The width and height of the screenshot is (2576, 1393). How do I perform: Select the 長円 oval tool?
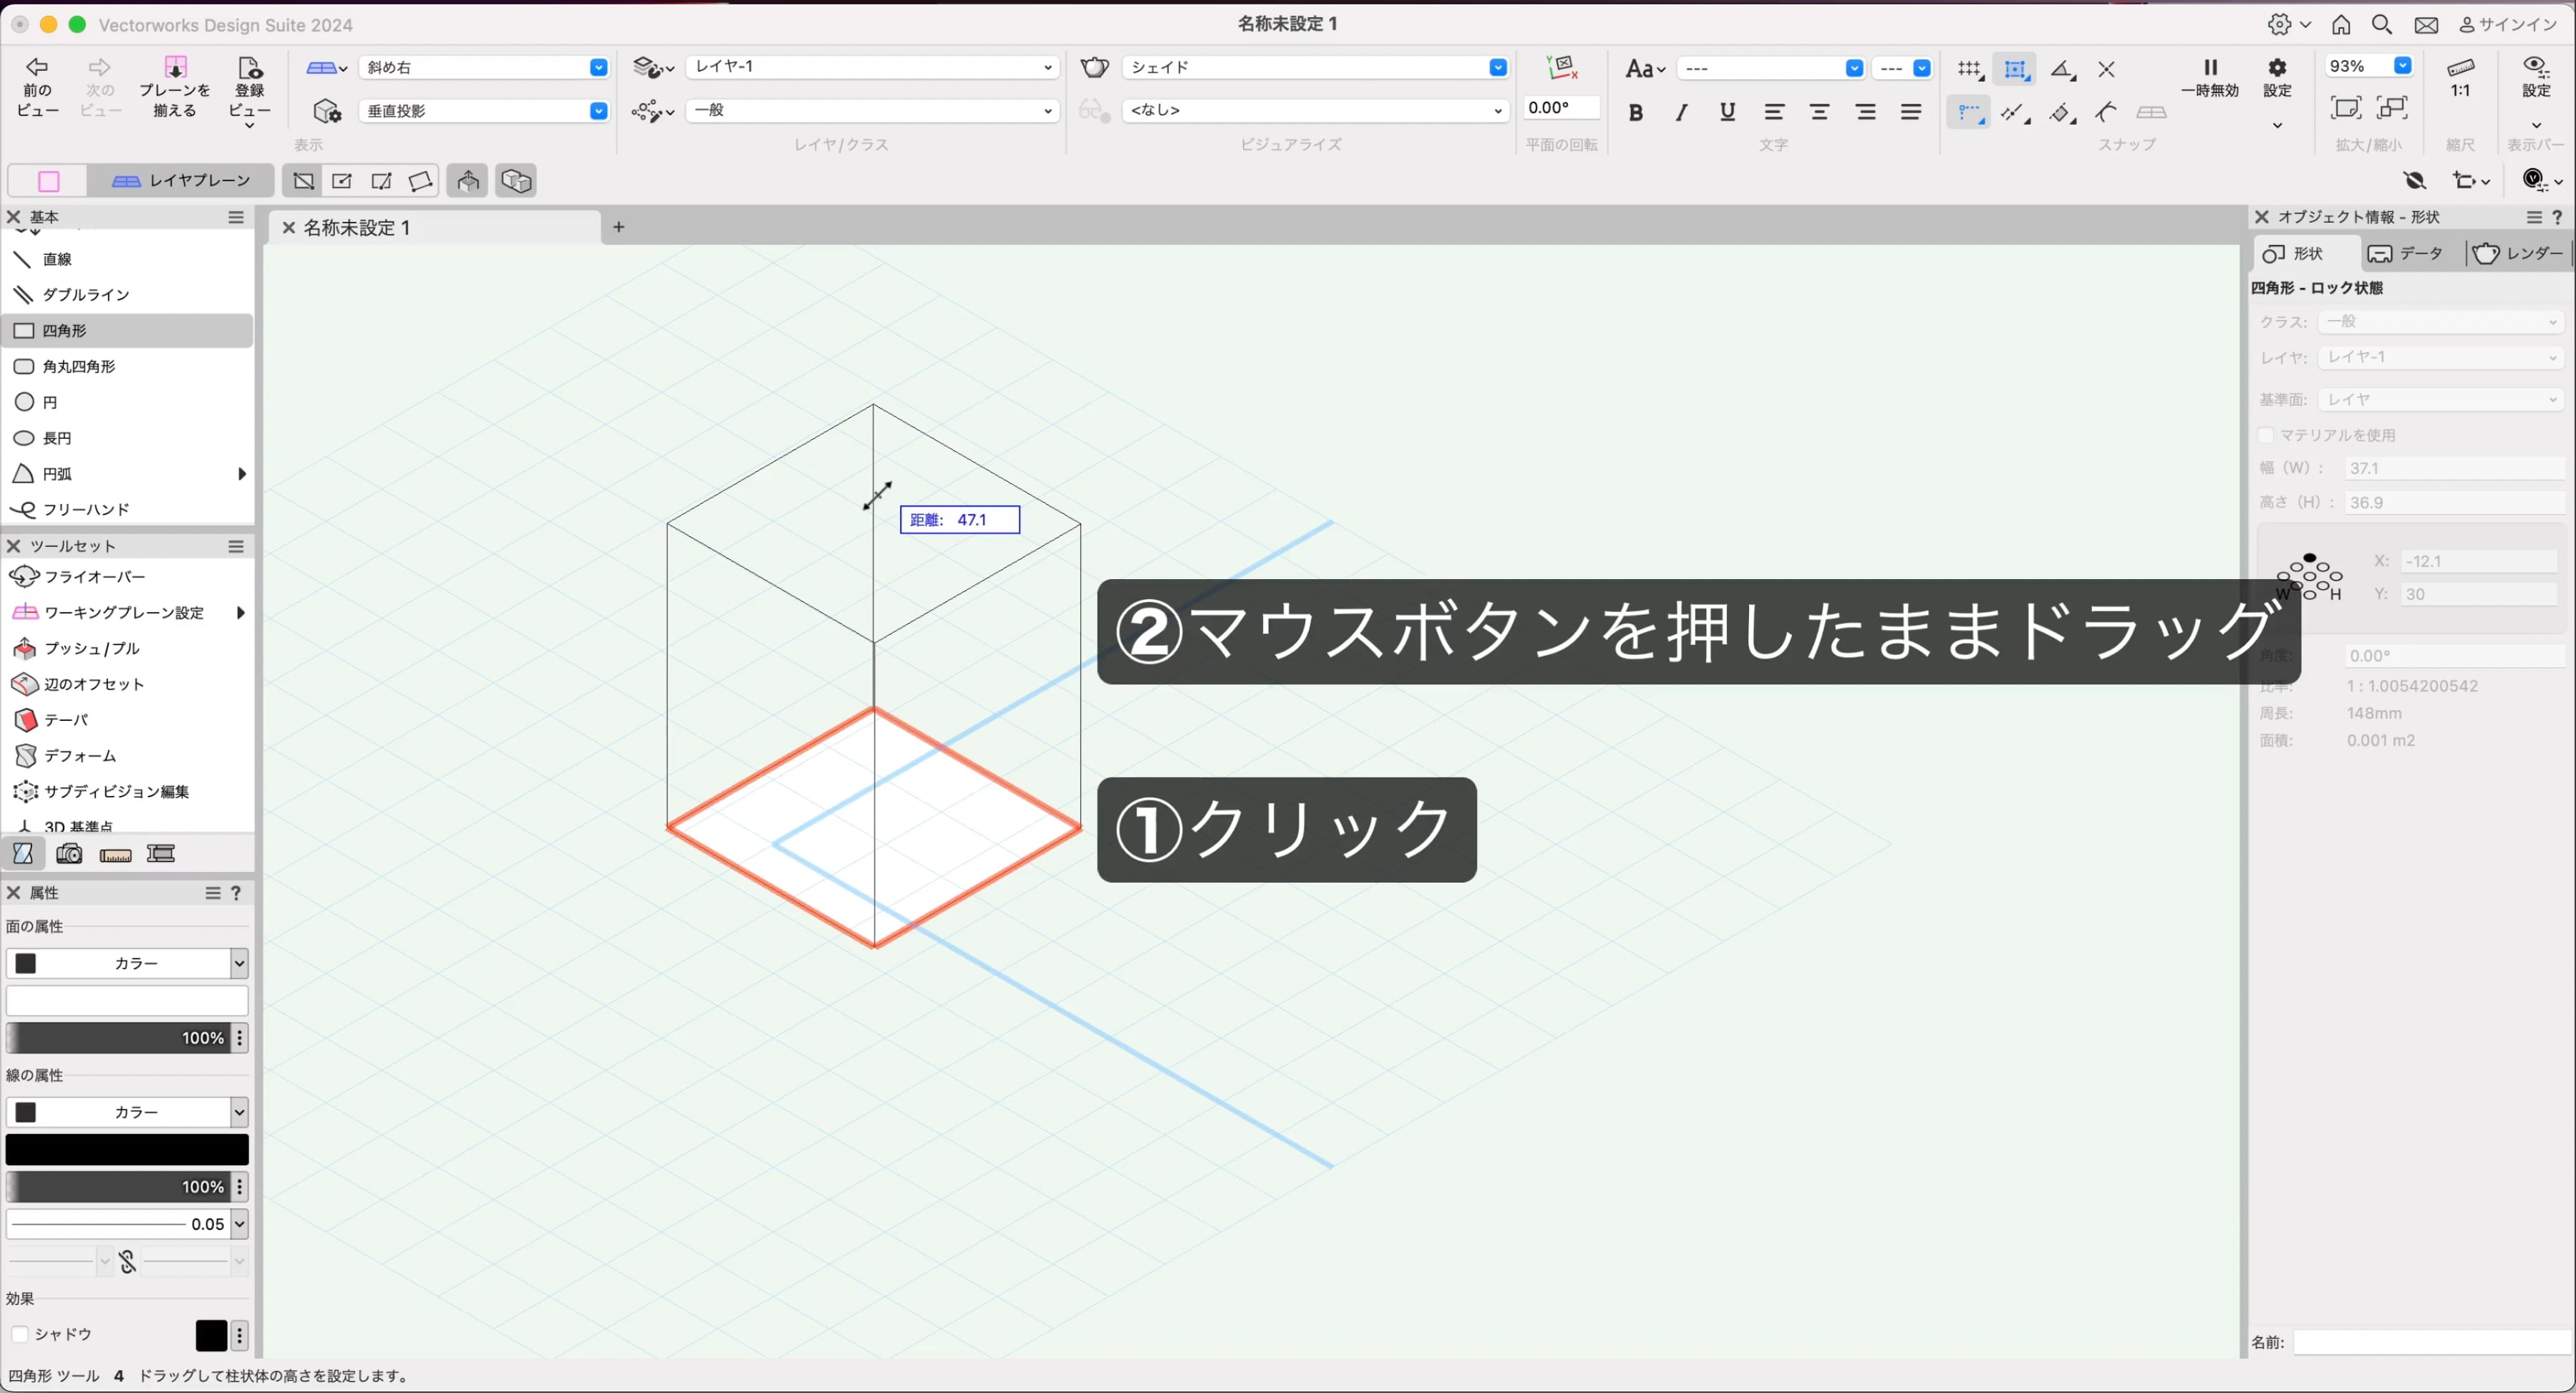[x=127, y=438]
